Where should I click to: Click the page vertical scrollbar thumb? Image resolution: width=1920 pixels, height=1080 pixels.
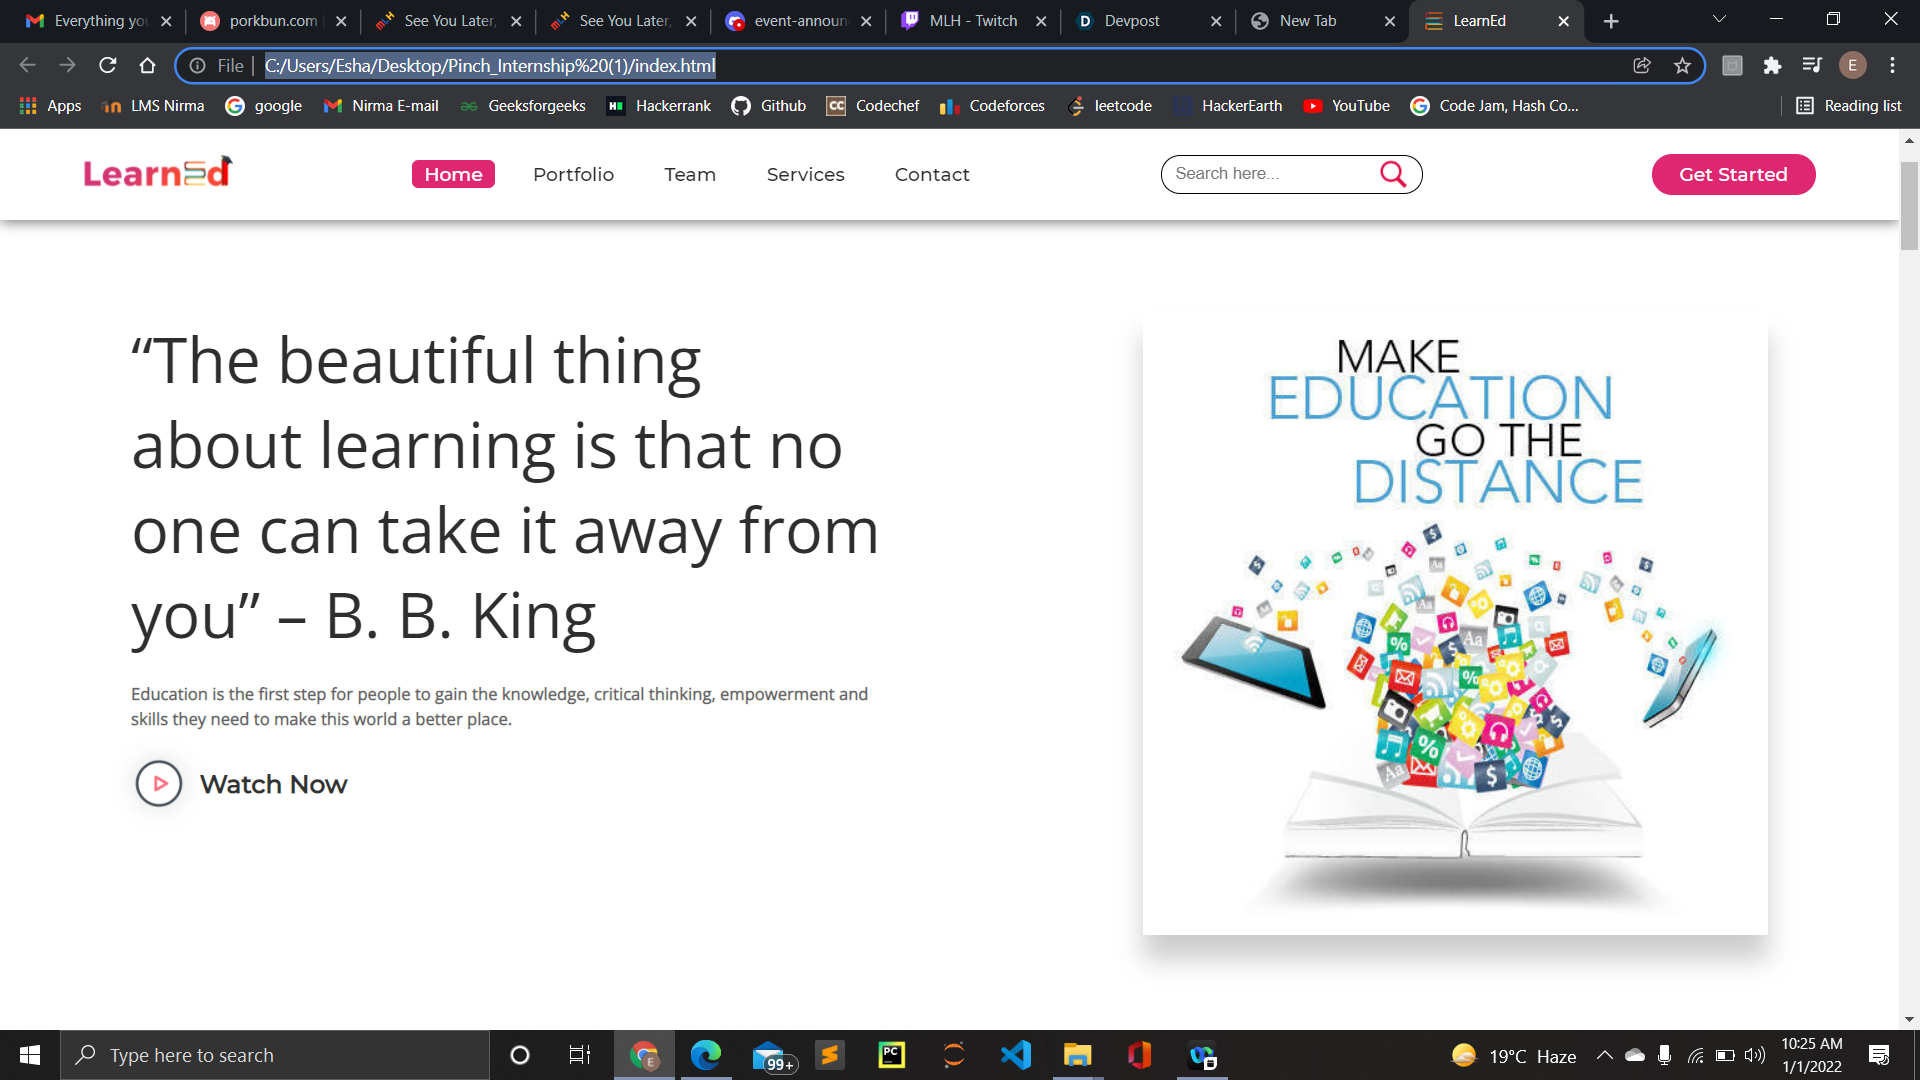1909,205
